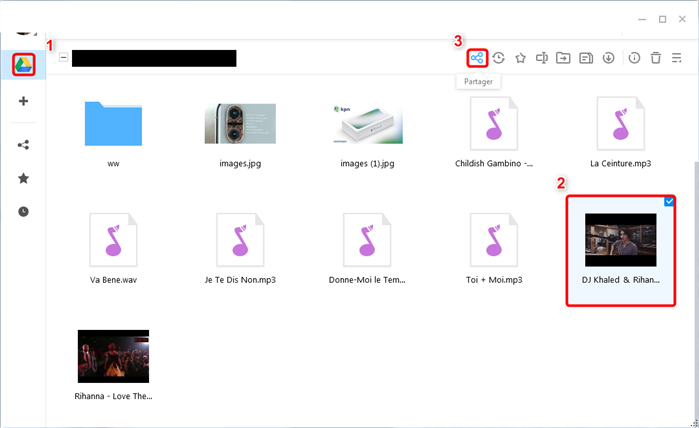Viewport: 699px width, 428px height.
Task: Minimize the application window
Action: pos(642,19)
